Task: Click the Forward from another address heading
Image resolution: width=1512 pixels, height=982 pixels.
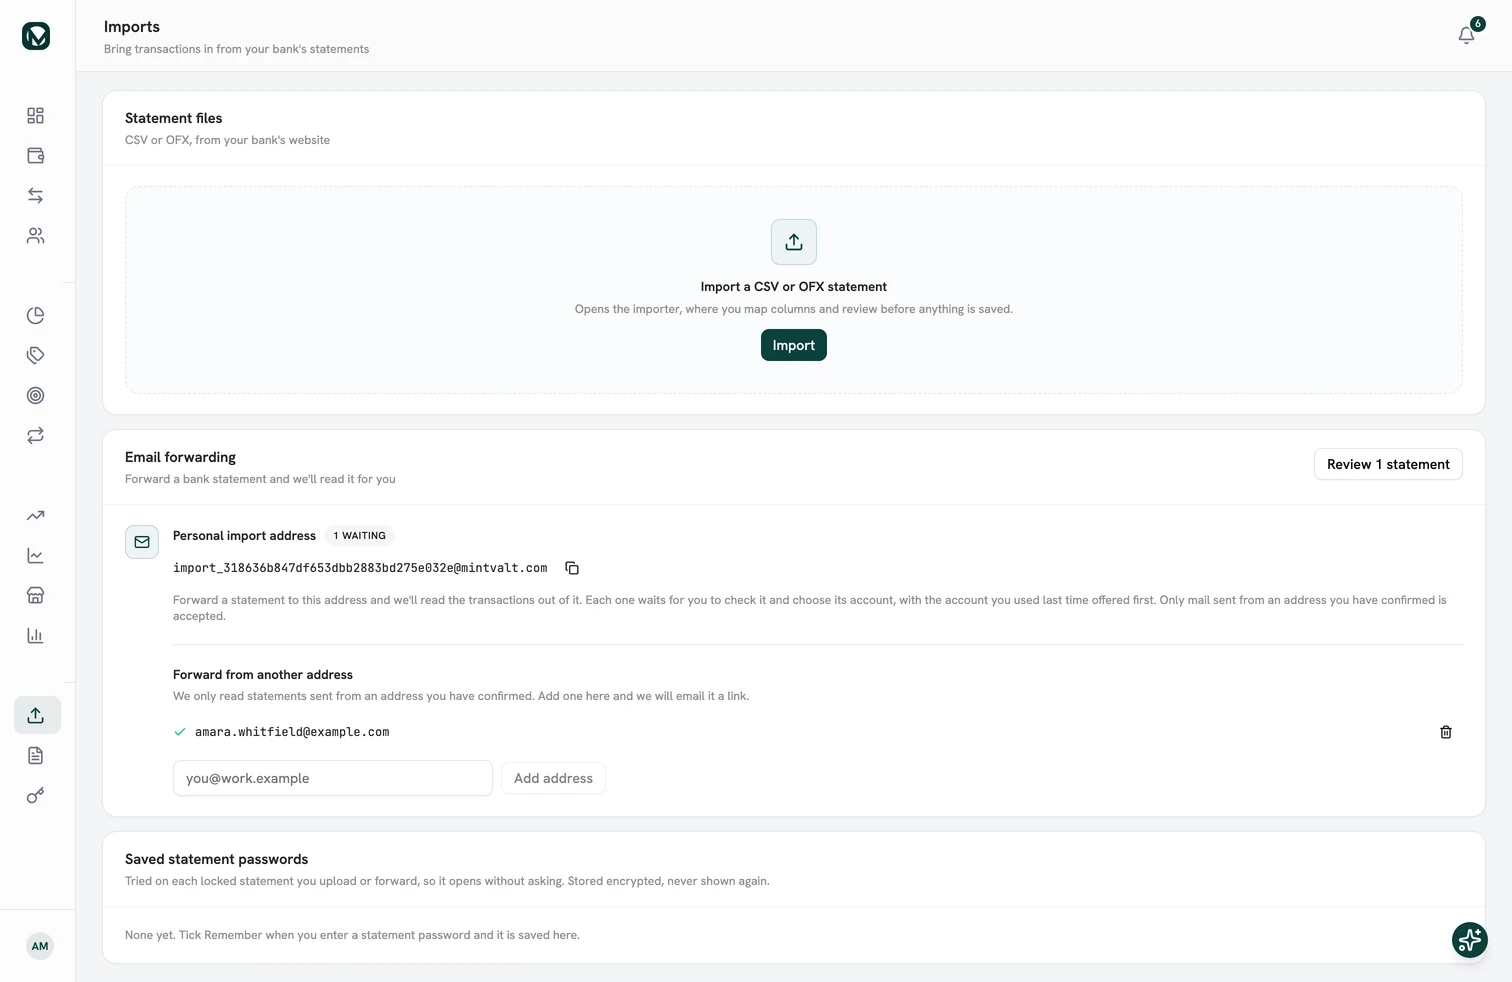Action: point(263,675)
